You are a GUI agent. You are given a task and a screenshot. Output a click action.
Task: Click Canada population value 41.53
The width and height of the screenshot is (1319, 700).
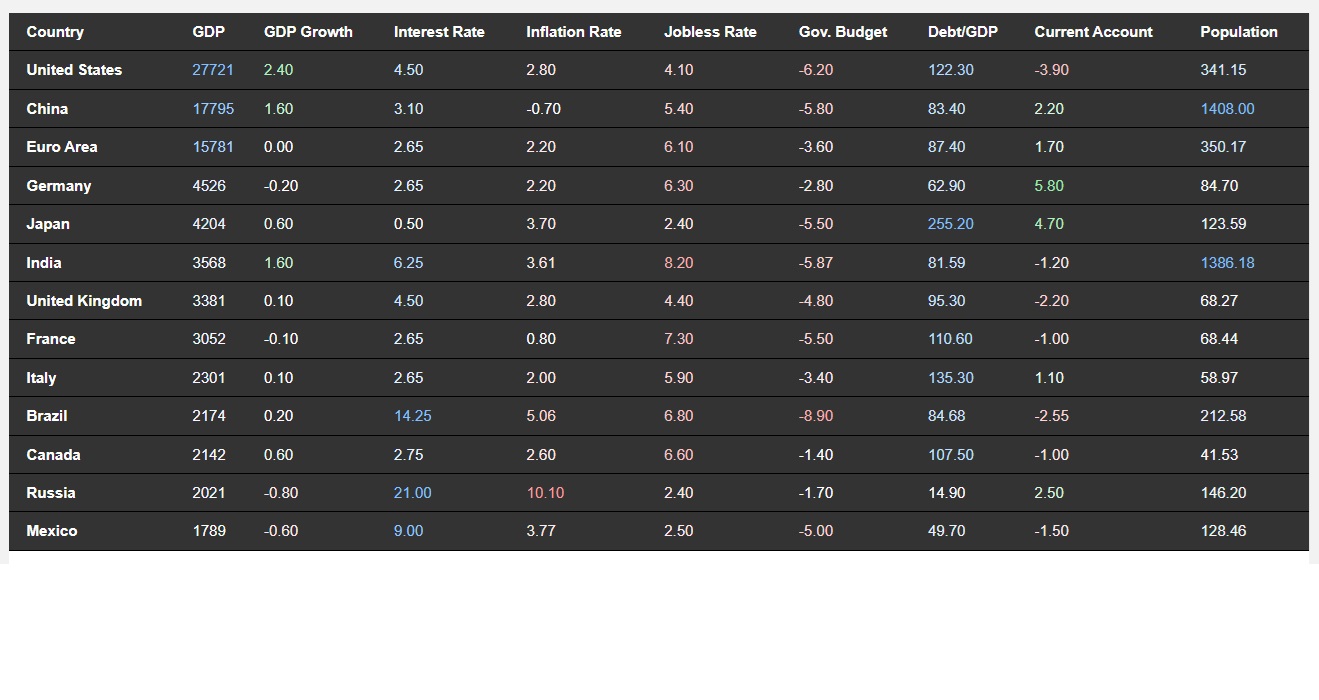(1219, 455)
